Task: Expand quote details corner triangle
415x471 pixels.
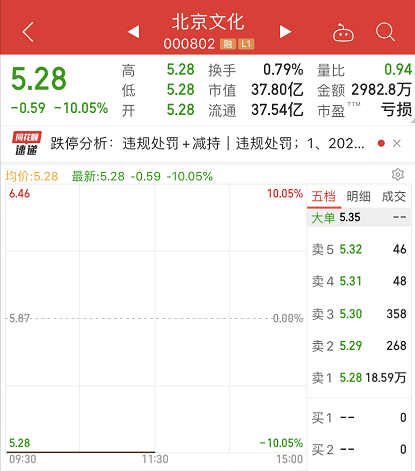Action: (x=412, y=121)
